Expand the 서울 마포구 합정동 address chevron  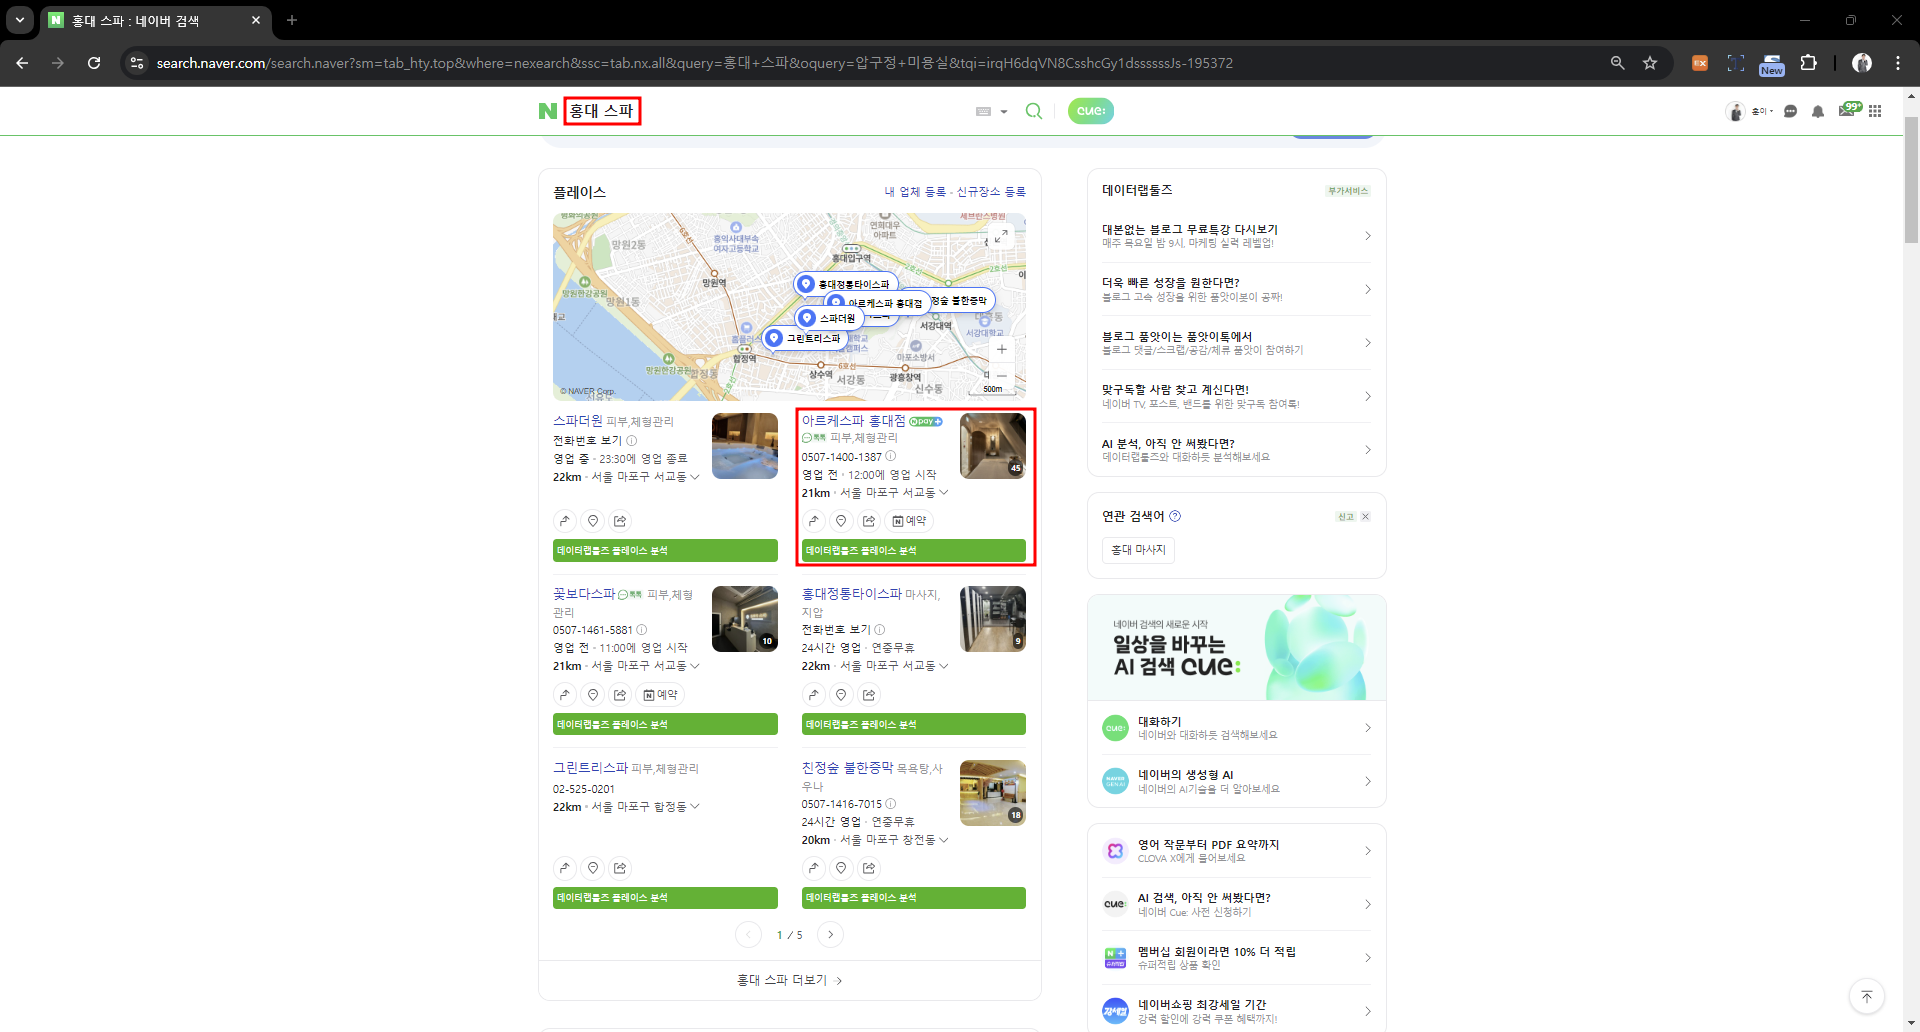(x=695, y=807)
